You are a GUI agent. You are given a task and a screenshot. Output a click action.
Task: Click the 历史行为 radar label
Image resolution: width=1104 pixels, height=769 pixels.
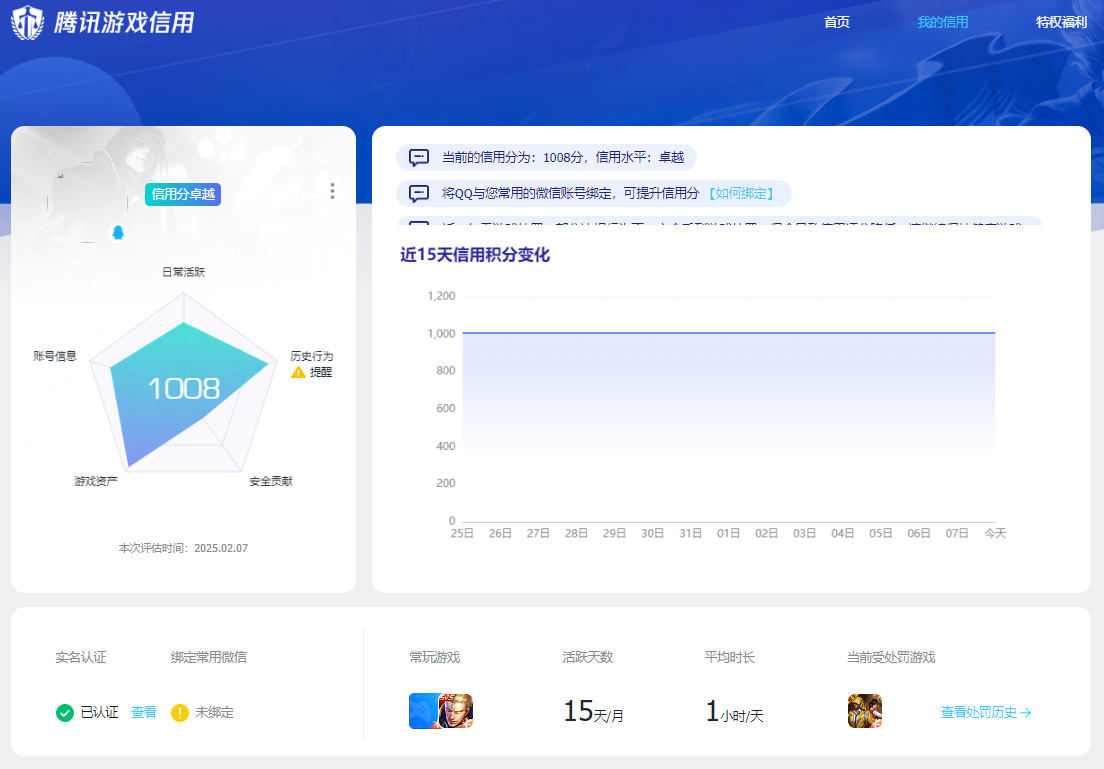(x=312, y=356)
